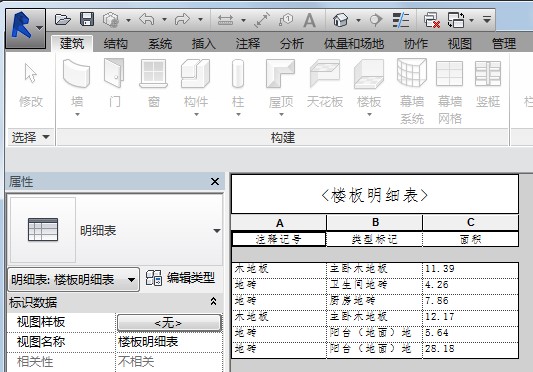The image size is (533, 372).
Task: Select the Column tool
Action: [x=238, y=88]
